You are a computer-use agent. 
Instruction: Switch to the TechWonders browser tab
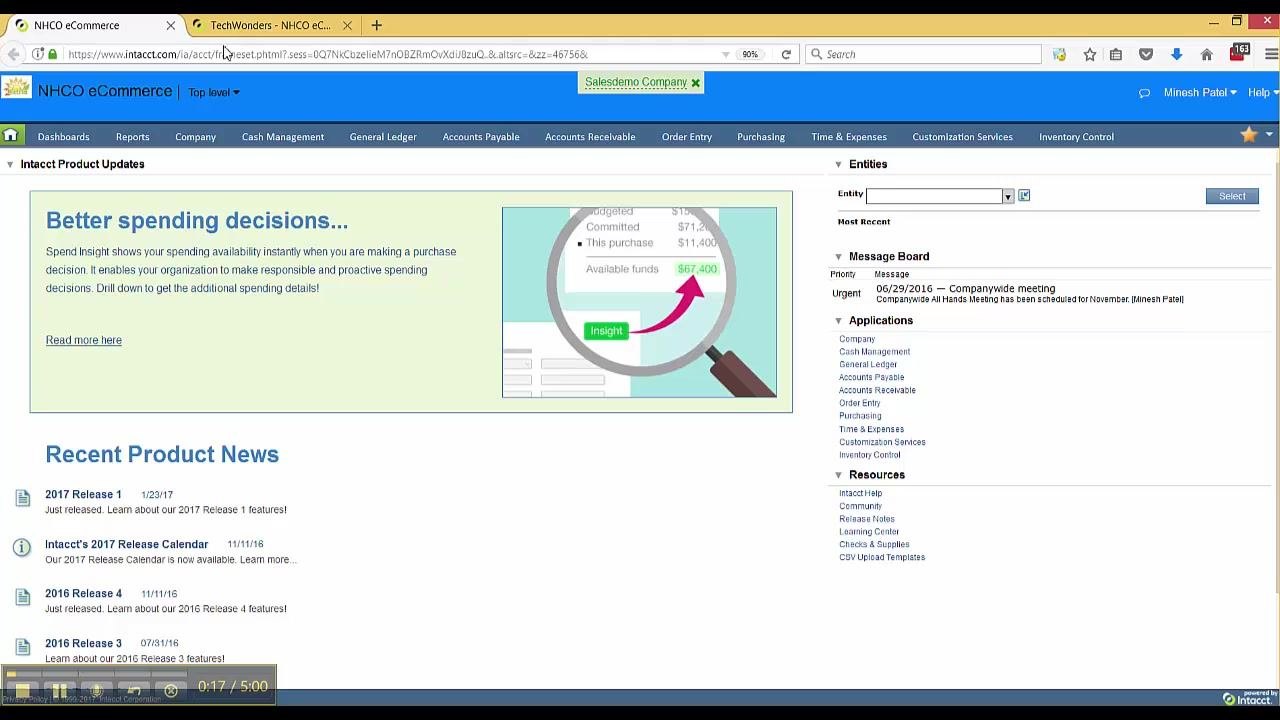(271, 25)
